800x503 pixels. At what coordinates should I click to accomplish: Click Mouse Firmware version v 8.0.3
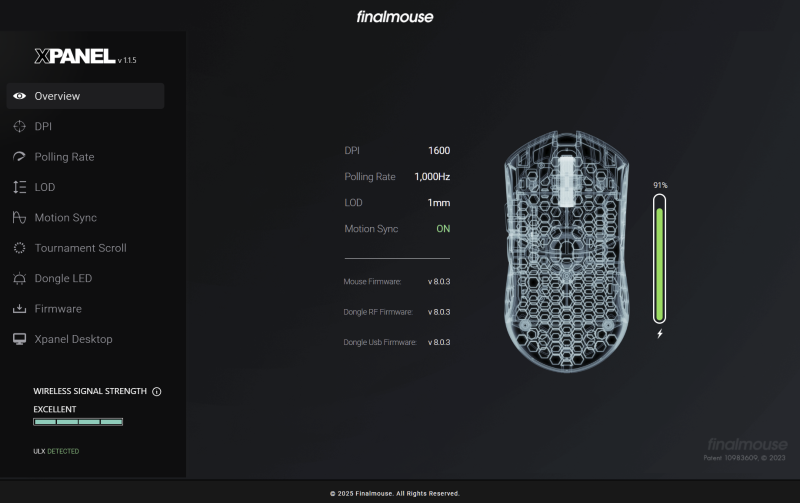(x=439, y=282)
